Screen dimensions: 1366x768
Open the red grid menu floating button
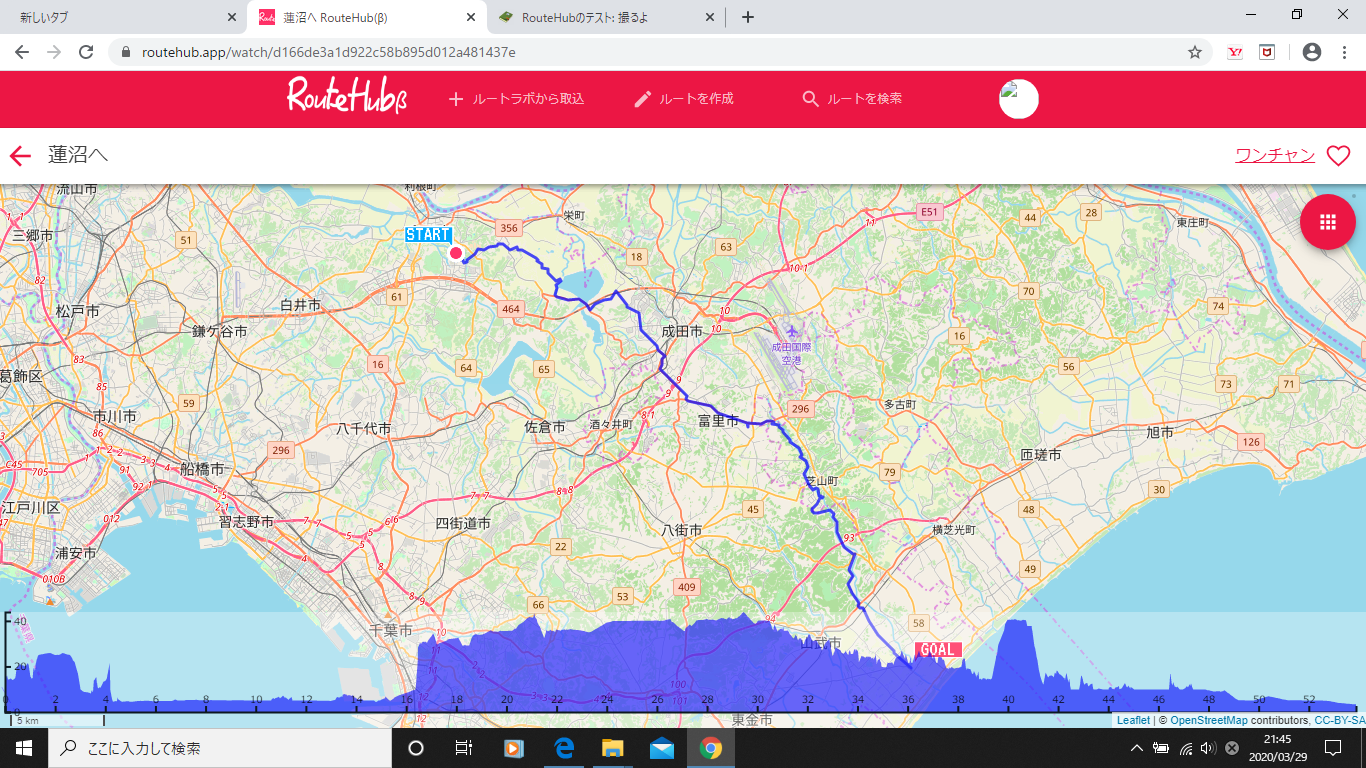(1328, 221)
